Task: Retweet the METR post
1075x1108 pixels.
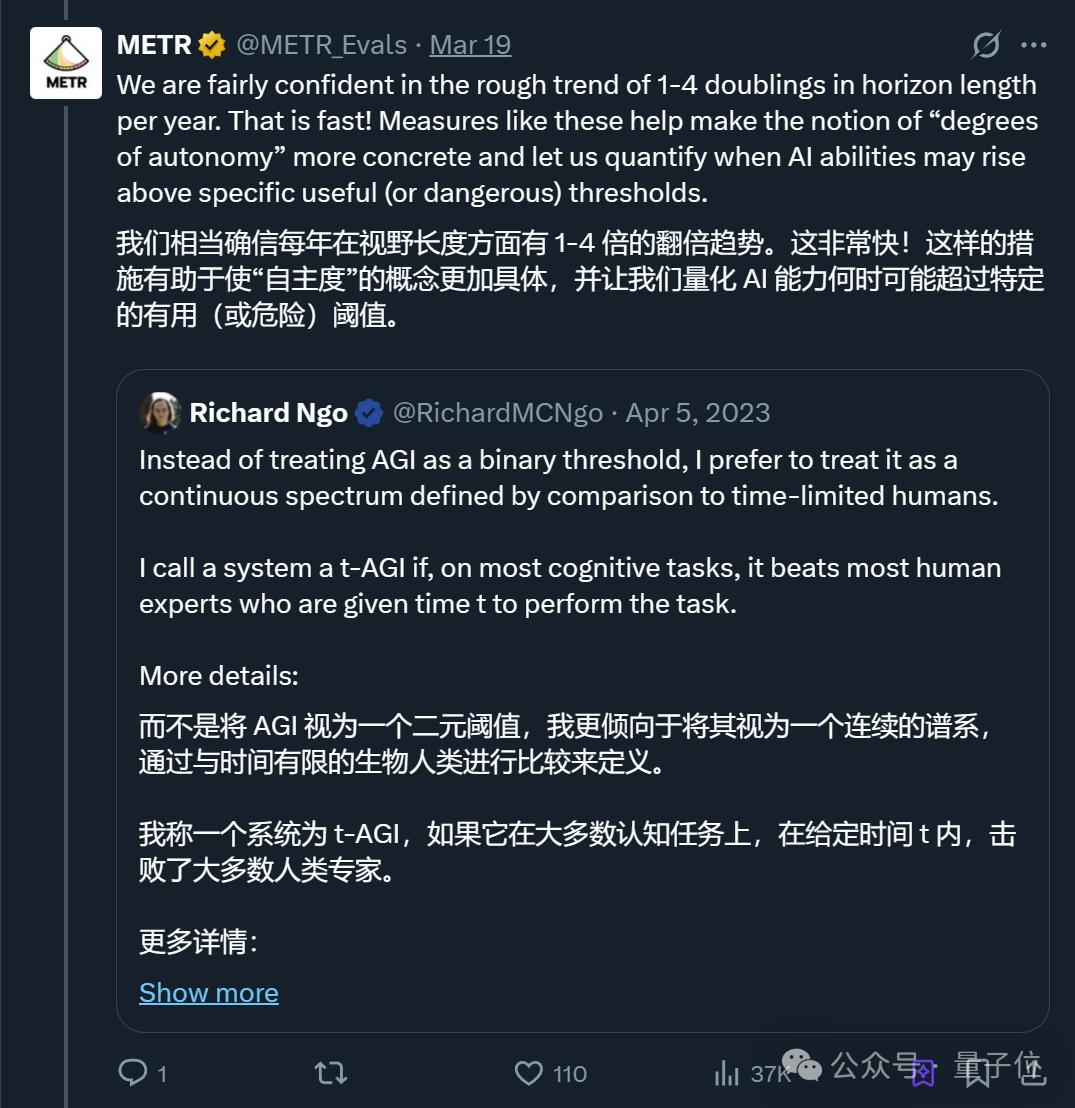Action: pyautogui.click(x=328, y=1072)
